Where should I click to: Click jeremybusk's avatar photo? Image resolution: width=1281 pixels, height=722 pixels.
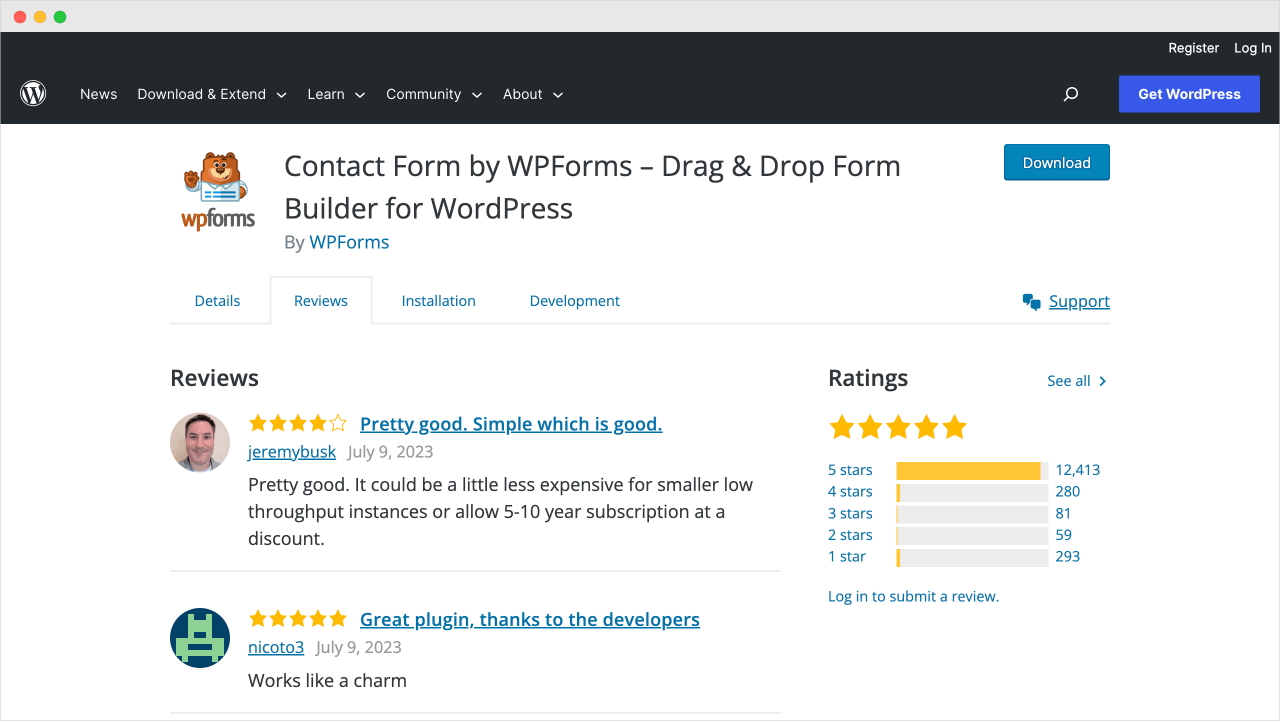tap(200, 442)
